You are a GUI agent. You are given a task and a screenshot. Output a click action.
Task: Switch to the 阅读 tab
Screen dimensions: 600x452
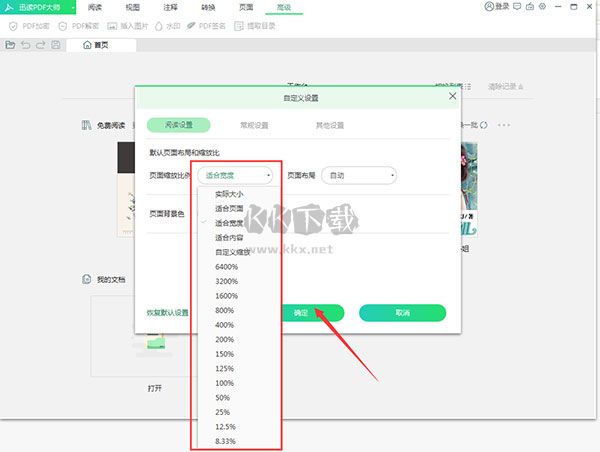coord(95,7)
